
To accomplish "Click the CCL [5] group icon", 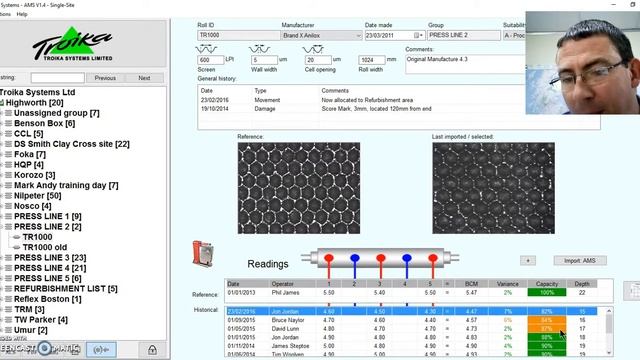I will [x=9, y=133].
